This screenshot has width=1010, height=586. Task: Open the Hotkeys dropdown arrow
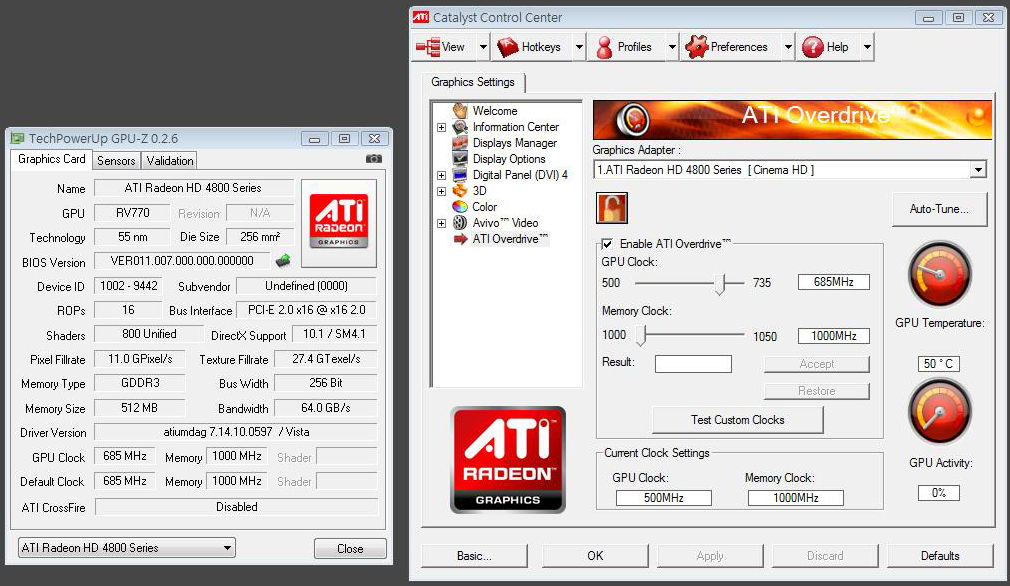pos(579,47)
